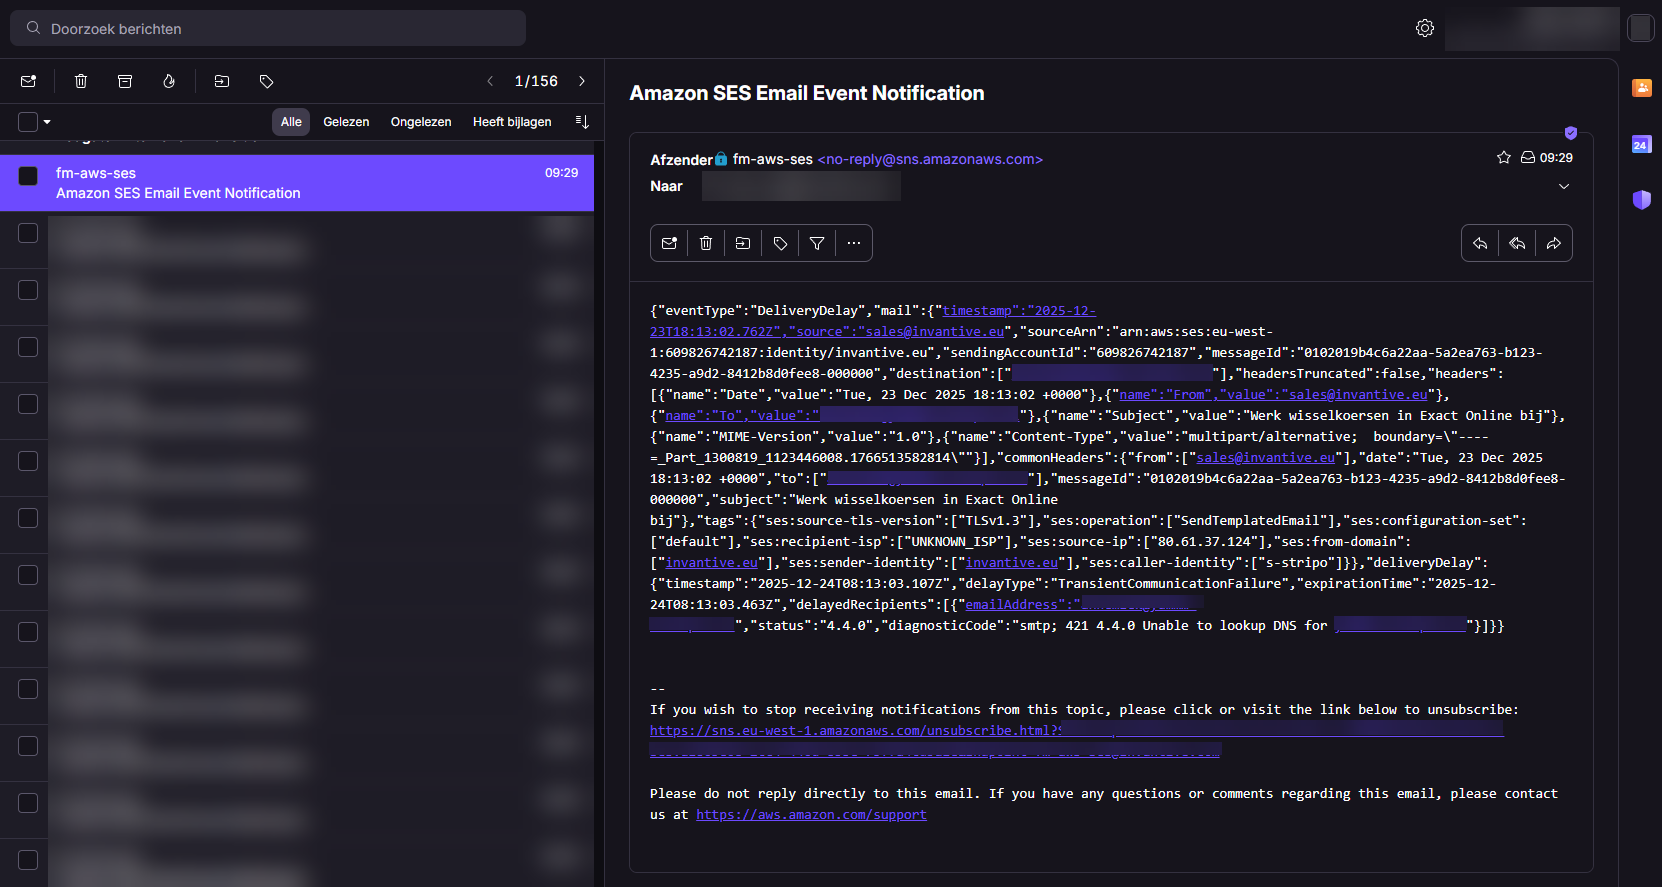Image resolution: width=1662 pixels, height=887 pixels.
Task: Tick the checkbox on the fm-aws-ses message
Action: (28, 176)
